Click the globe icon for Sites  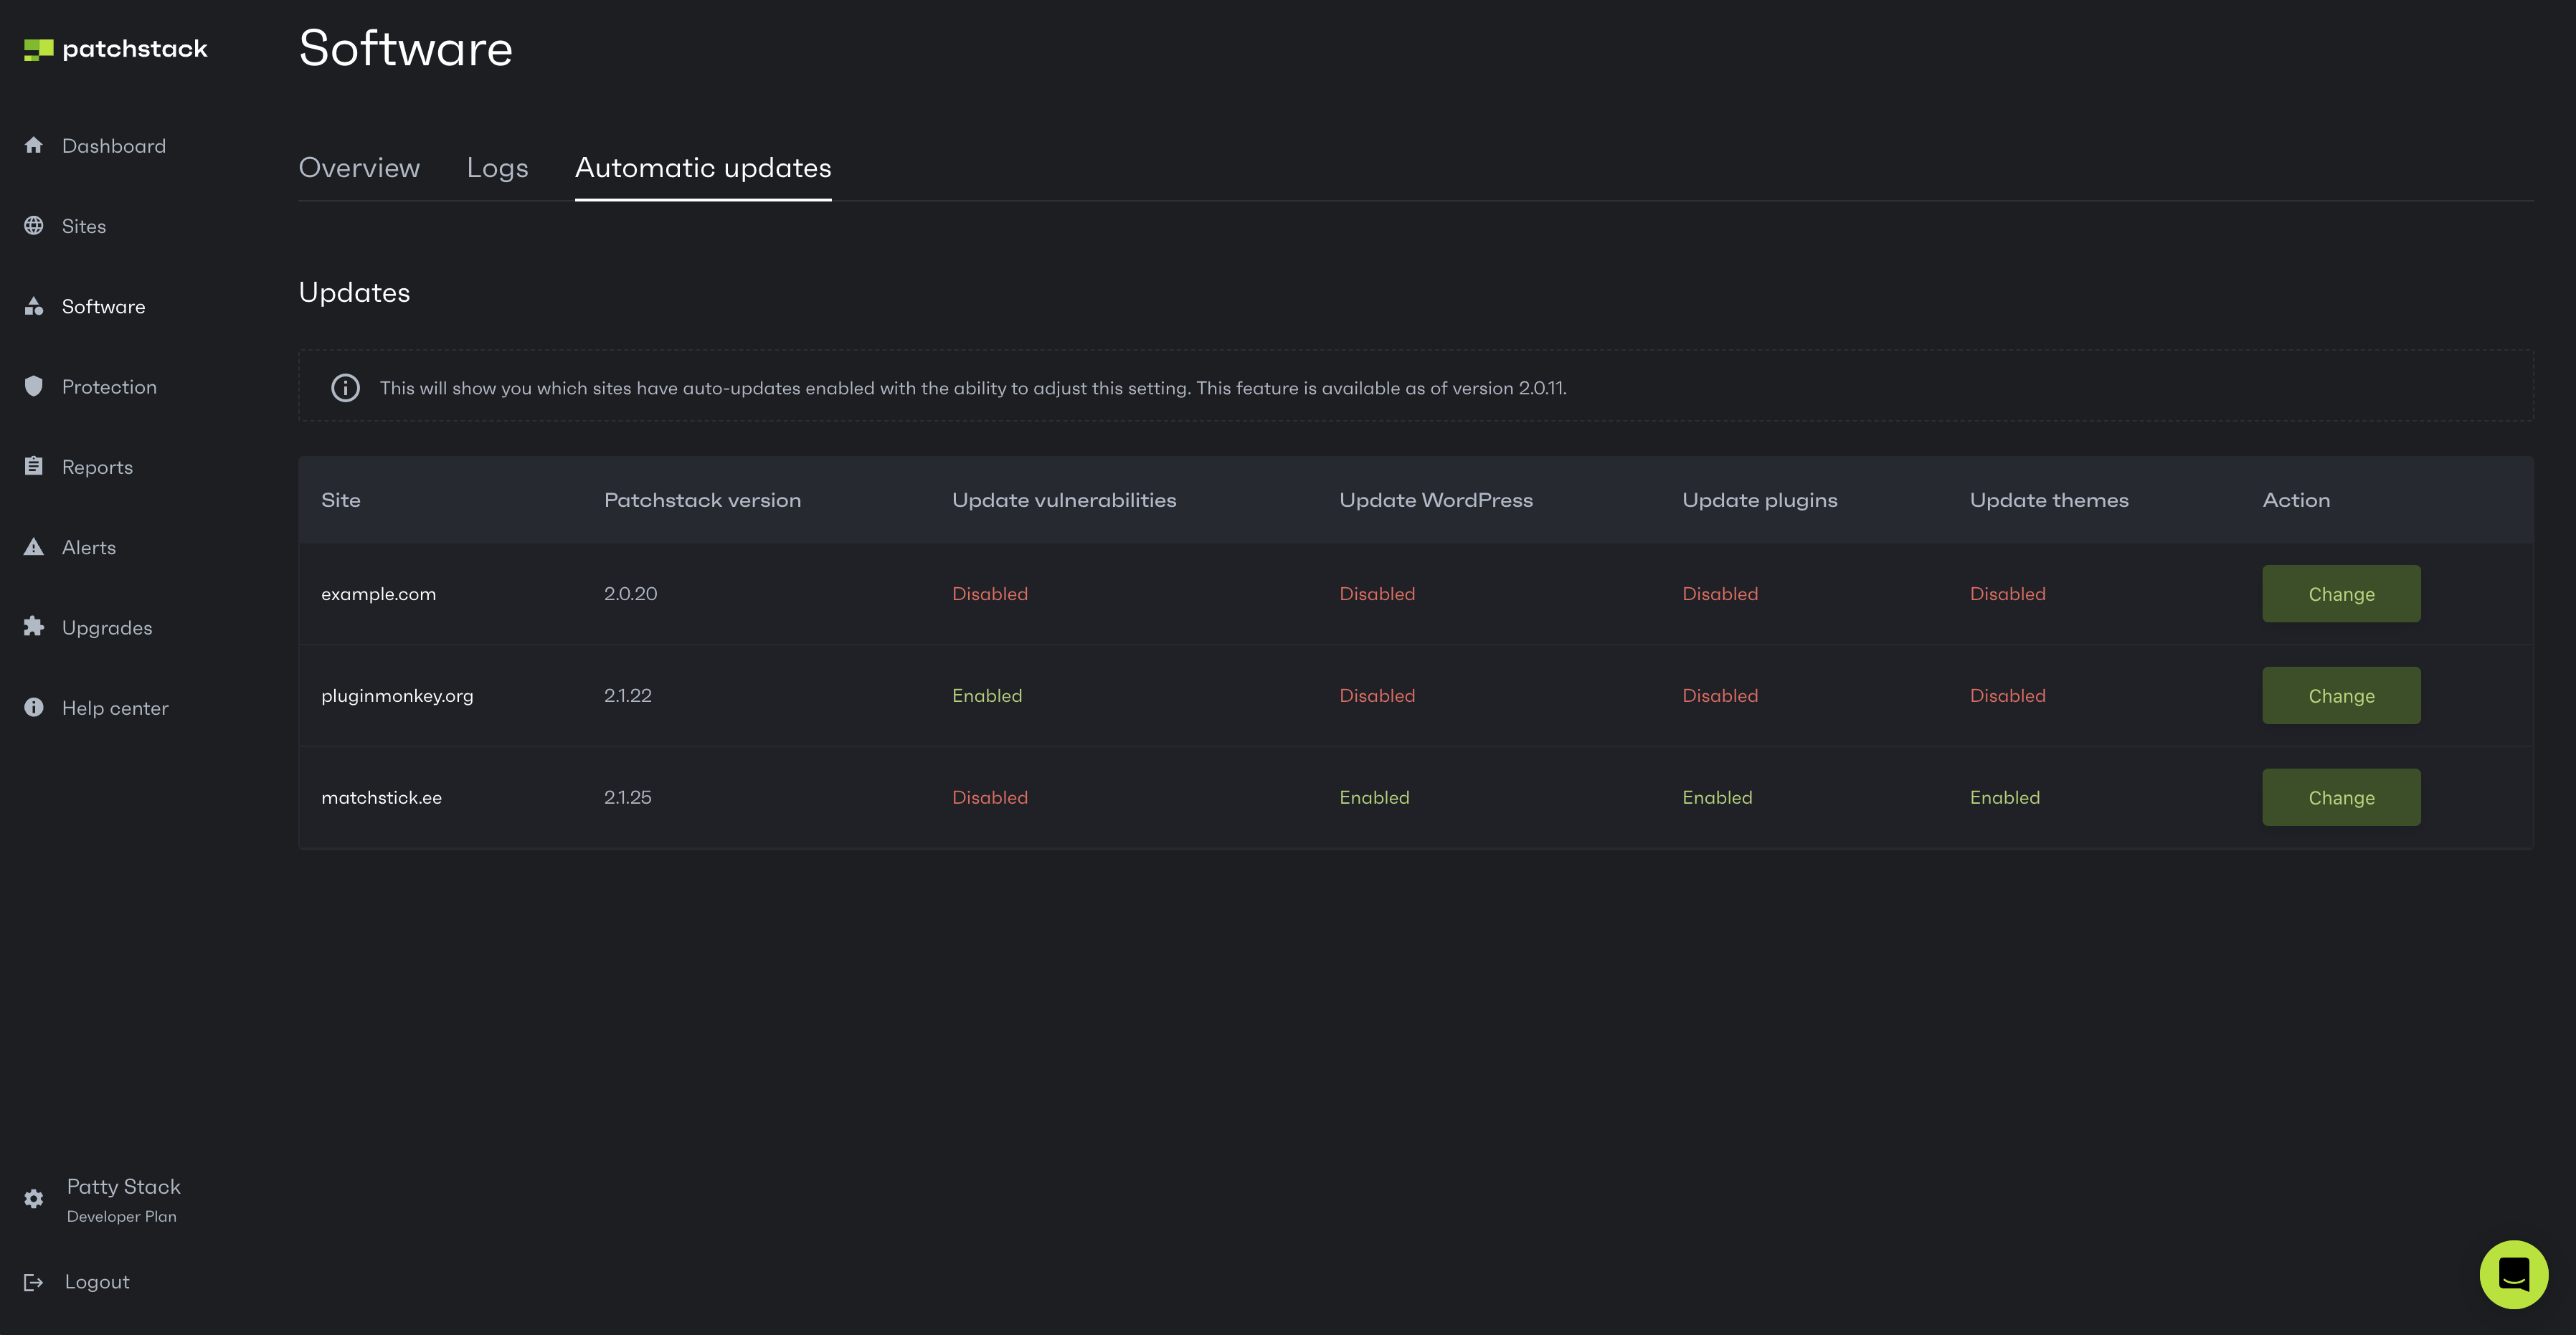[x=34, y=226]
